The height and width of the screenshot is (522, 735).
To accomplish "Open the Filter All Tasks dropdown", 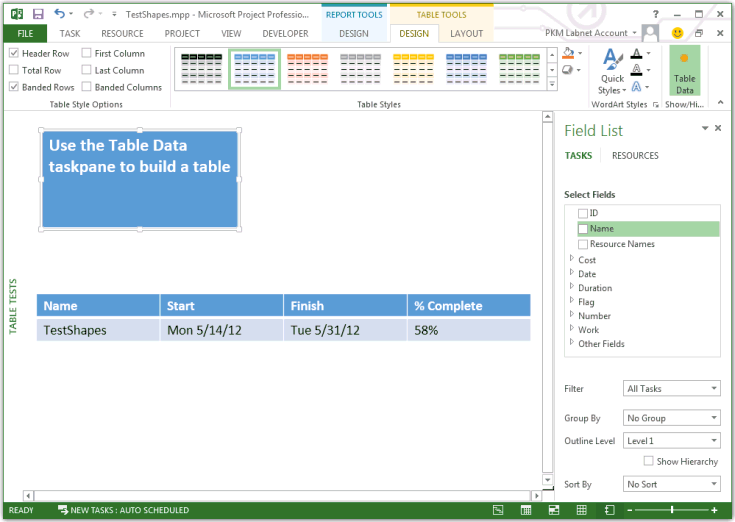I will coord(671,388).
